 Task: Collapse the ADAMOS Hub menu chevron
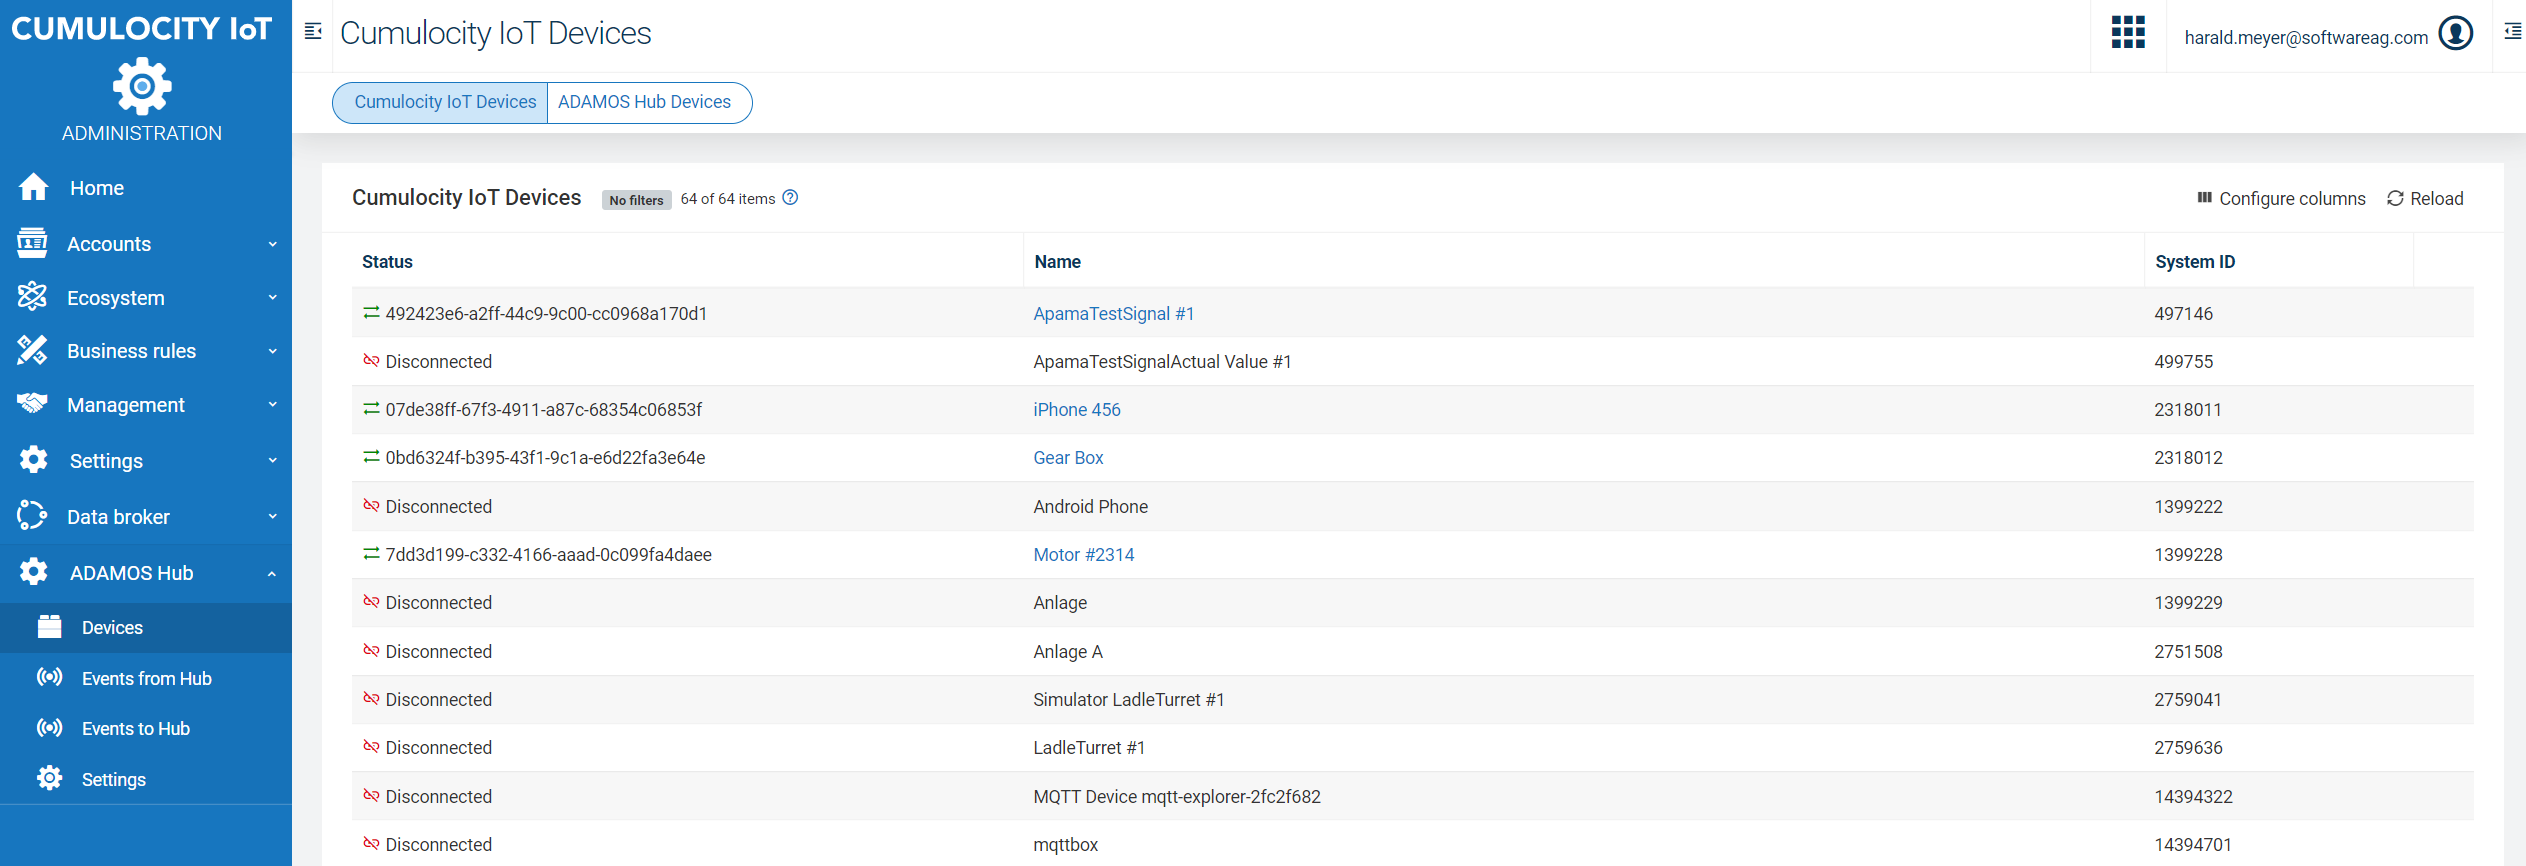point(272,573)
